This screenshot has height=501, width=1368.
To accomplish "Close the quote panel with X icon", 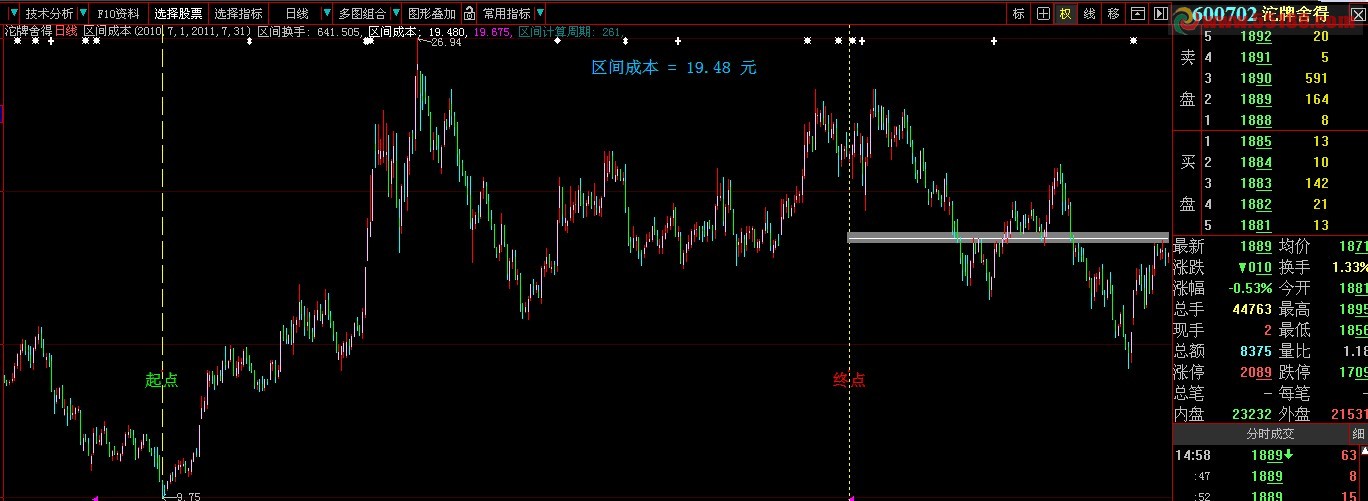I will pos(1359,14).
